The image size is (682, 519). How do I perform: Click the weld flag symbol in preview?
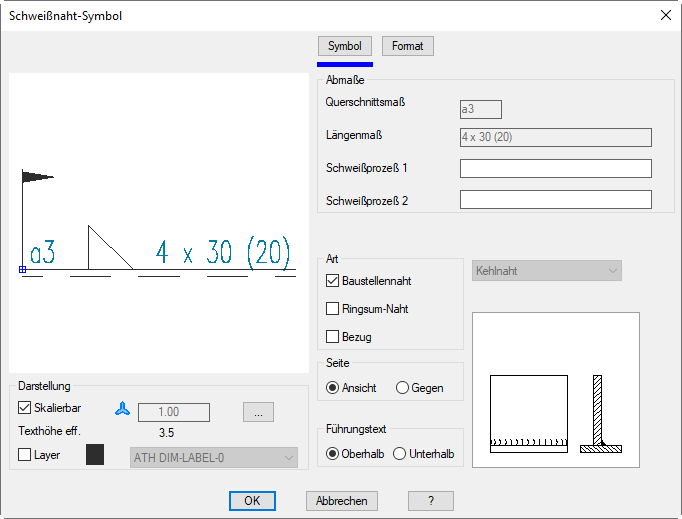point(37,178)
